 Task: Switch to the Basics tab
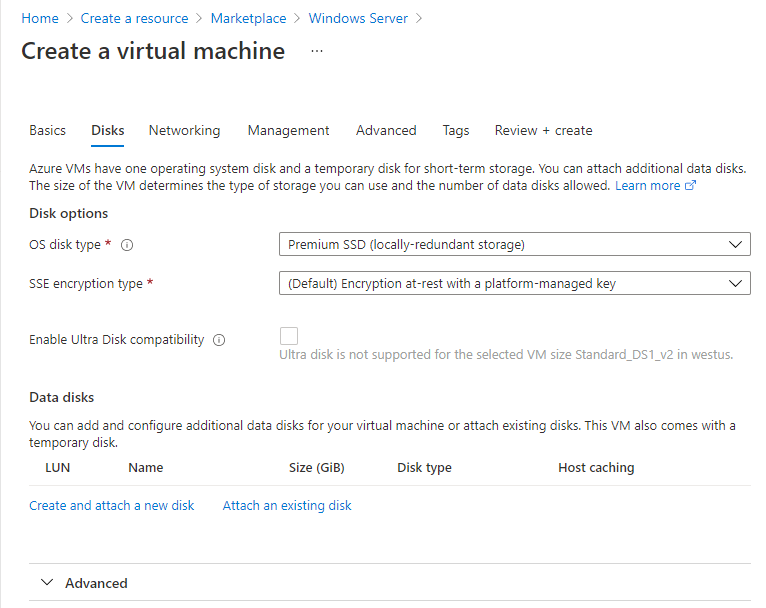[x=47, y=130]
